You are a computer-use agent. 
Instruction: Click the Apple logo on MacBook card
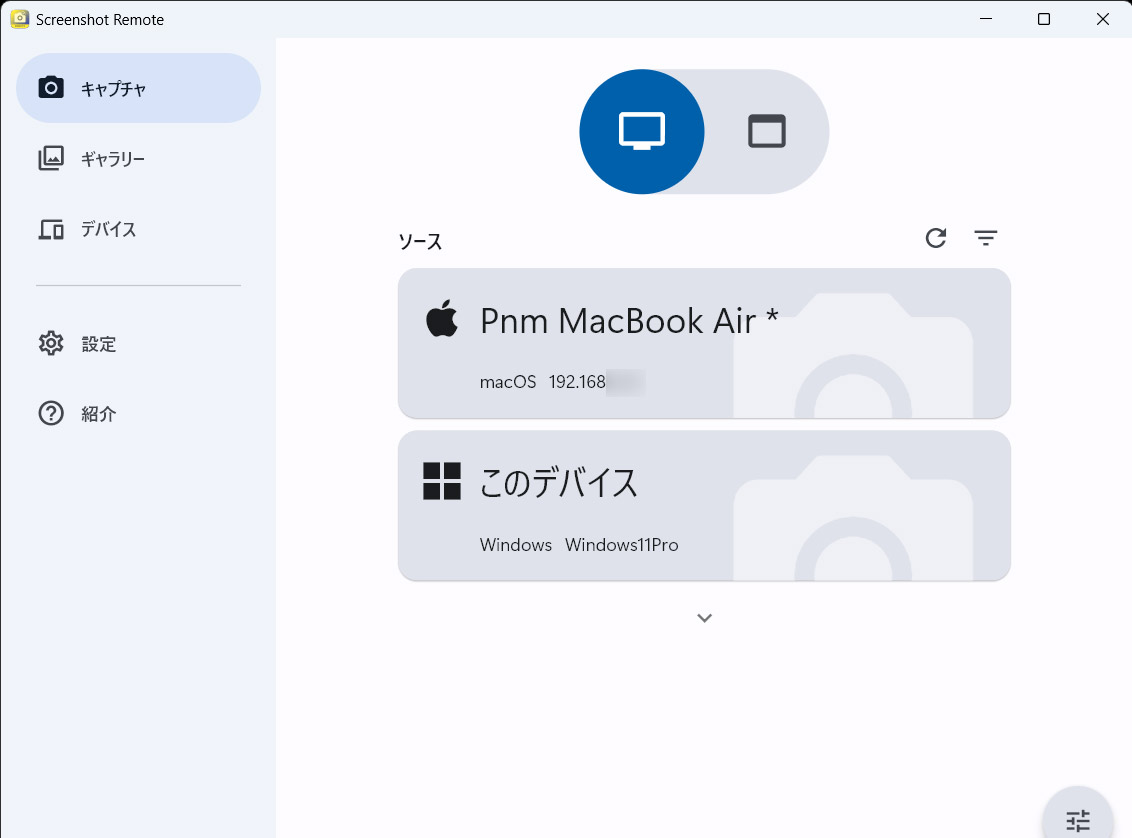click(442, 318)
